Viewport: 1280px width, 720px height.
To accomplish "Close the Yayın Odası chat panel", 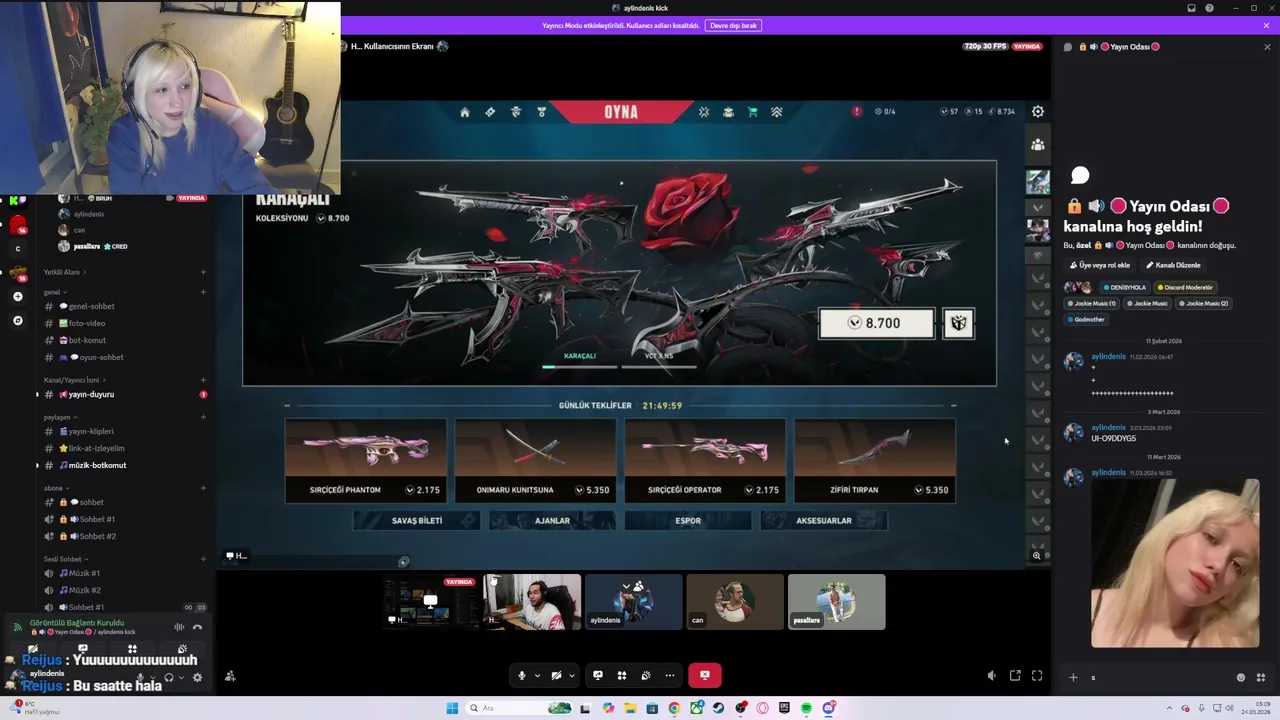I will (1267, 47).
